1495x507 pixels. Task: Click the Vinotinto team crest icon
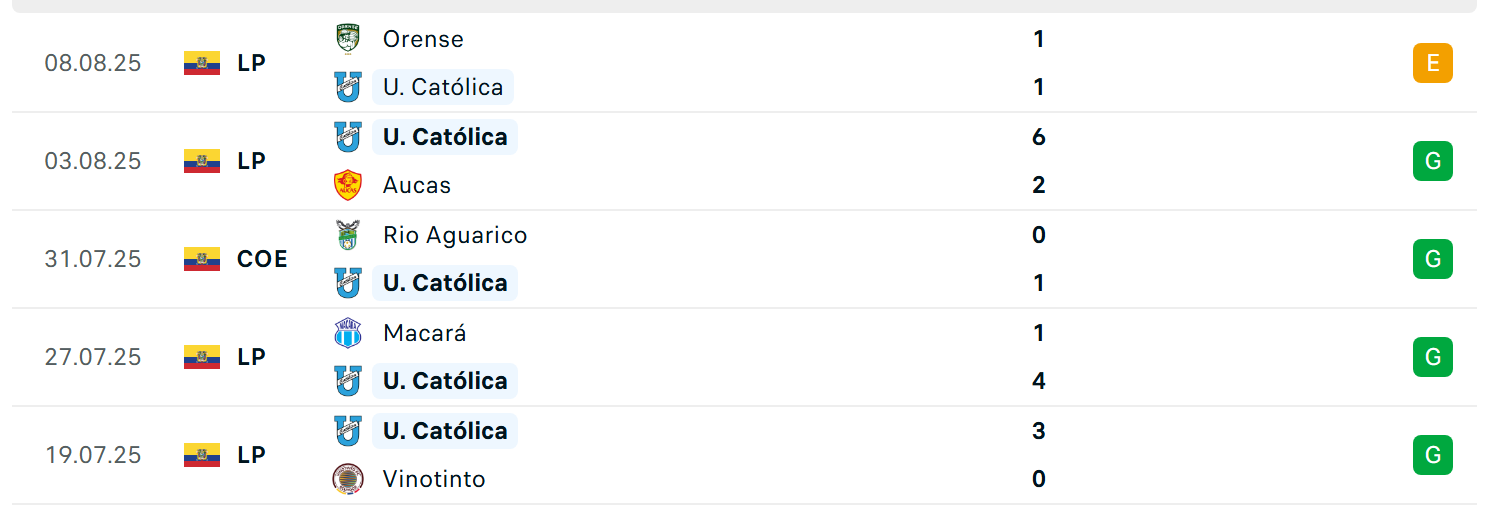(347, 479)
